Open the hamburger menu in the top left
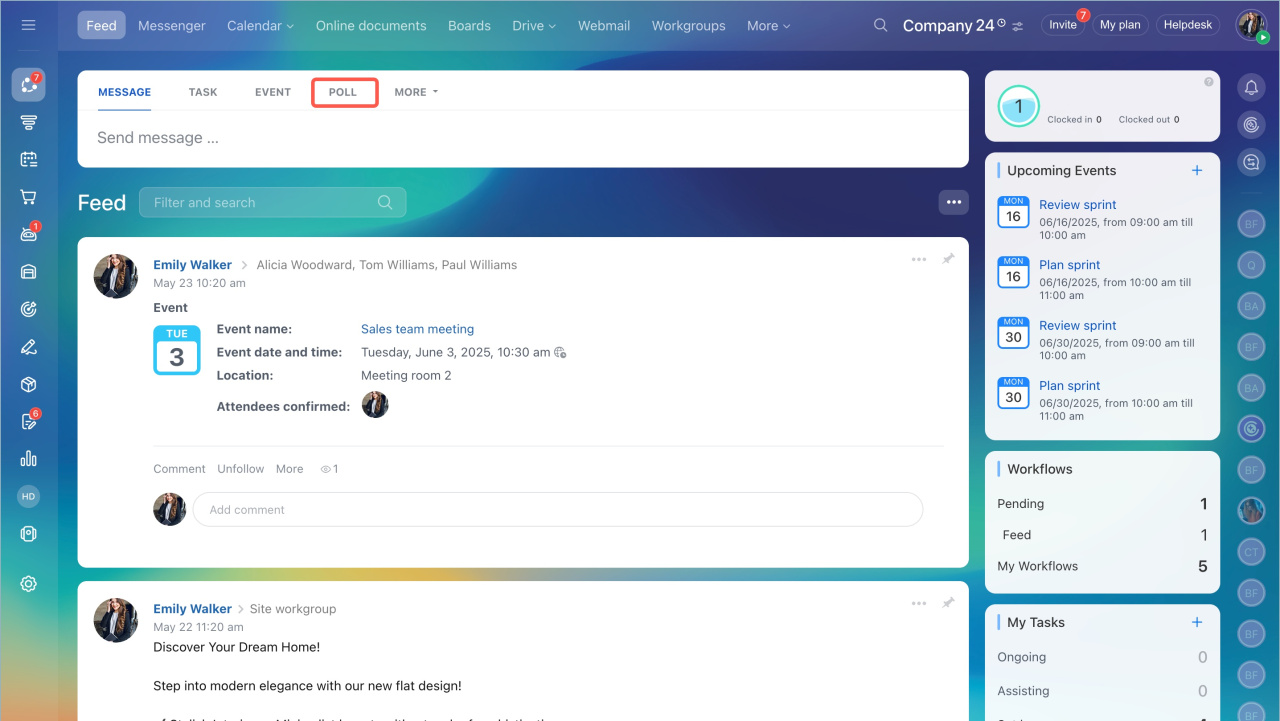Image resolution: width=1280 pixels, height=721 pixels. (x=28, y=25)
